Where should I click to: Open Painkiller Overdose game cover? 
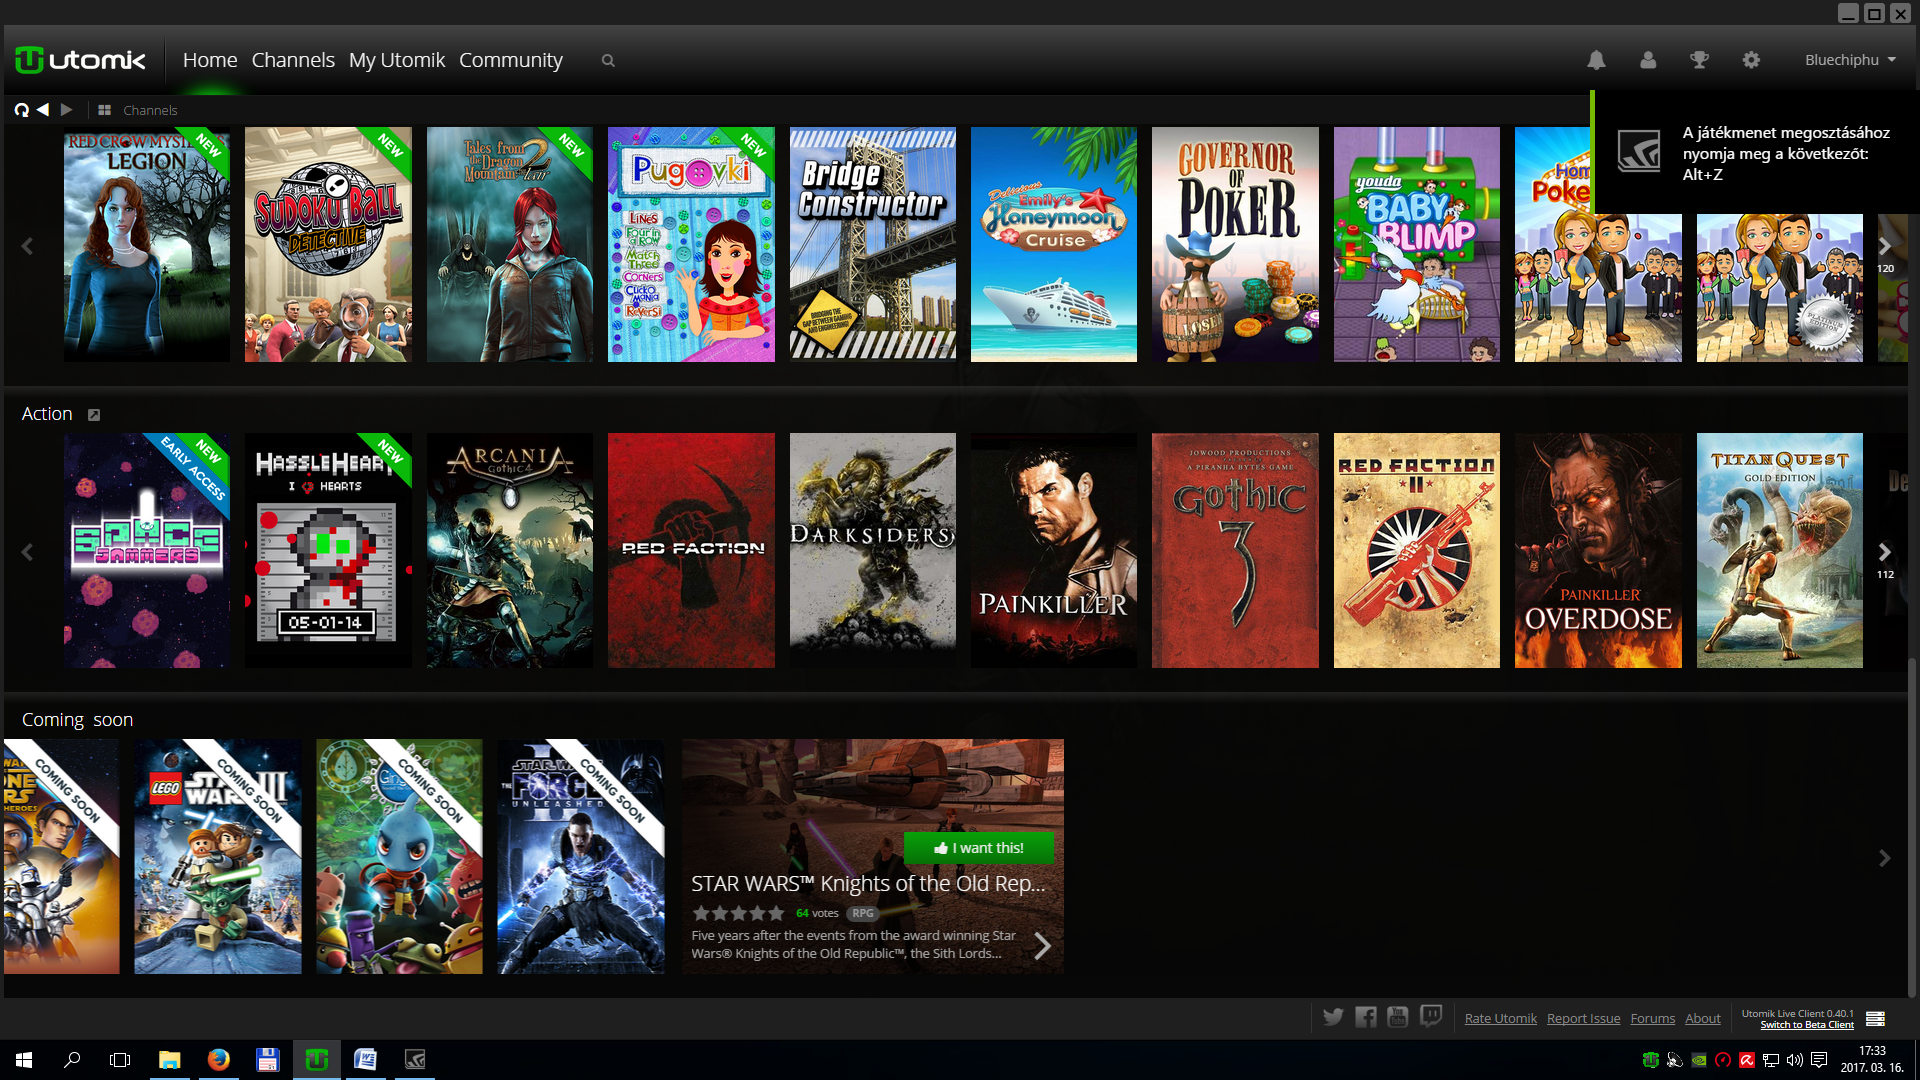point(1598,550)
